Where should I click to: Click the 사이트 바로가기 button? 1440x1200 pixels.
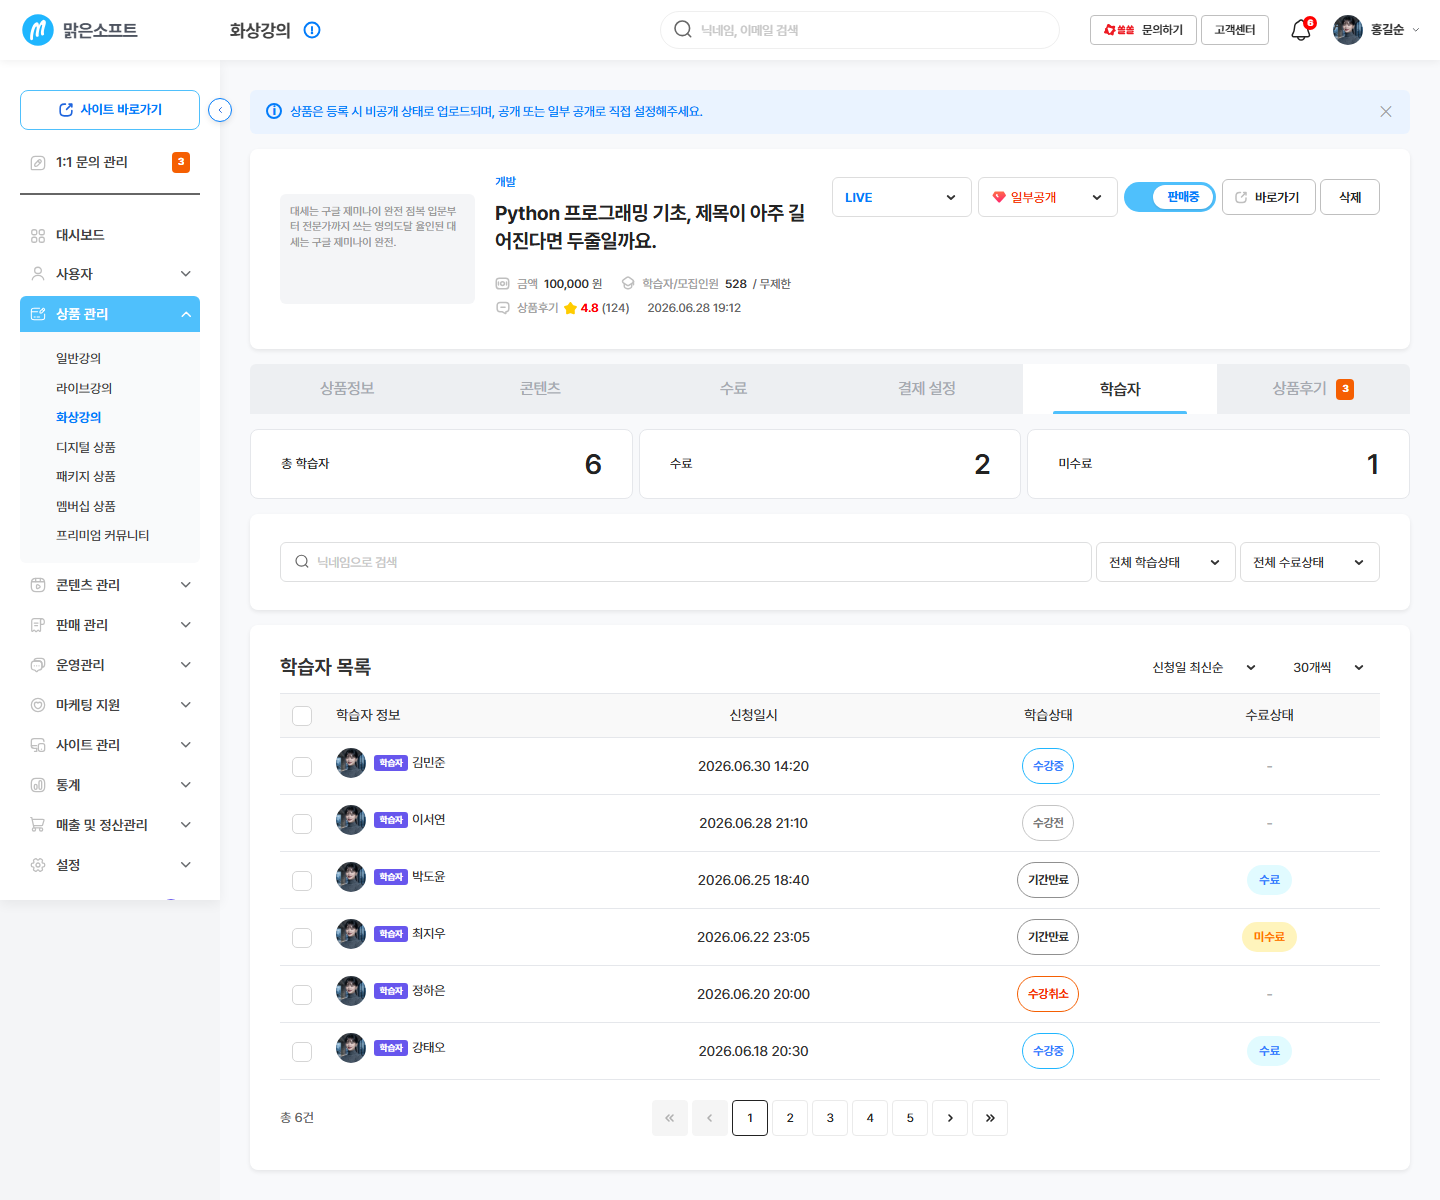110,110
